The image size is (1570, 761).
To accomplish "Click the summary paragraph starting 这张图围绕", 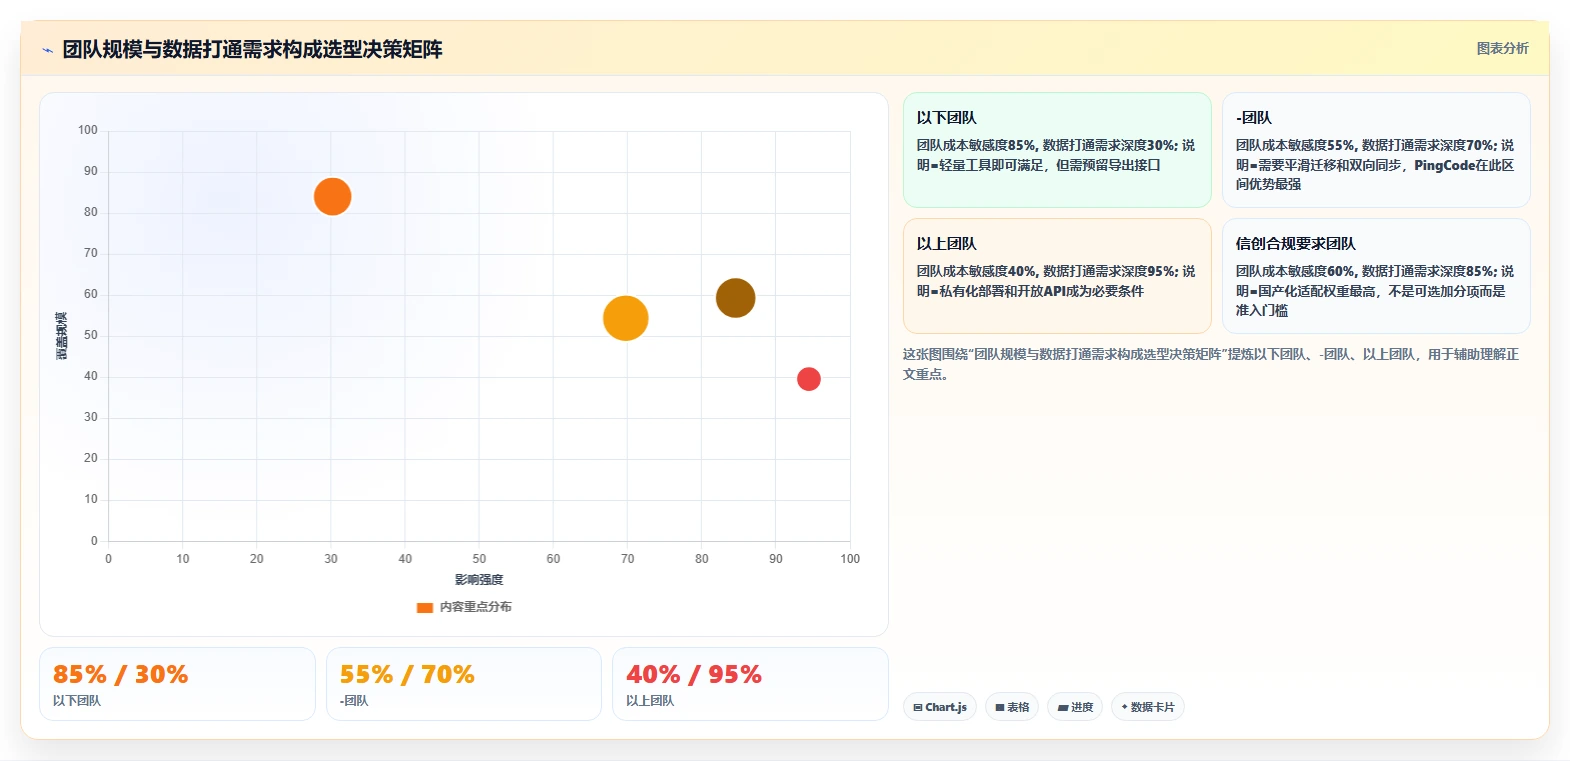I will [1211, 364].
